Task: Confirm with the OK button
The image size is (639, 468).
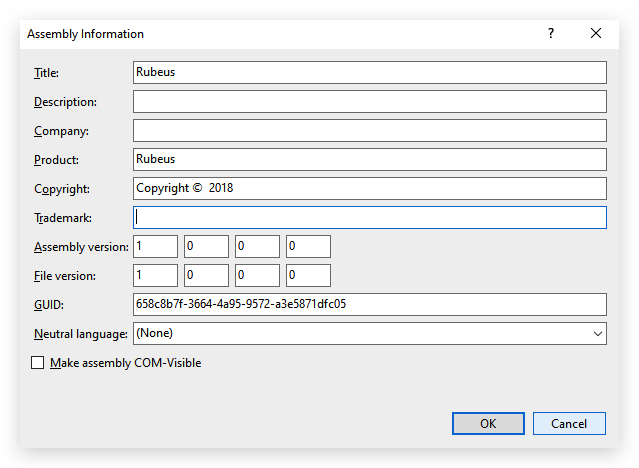Action: 488,424
